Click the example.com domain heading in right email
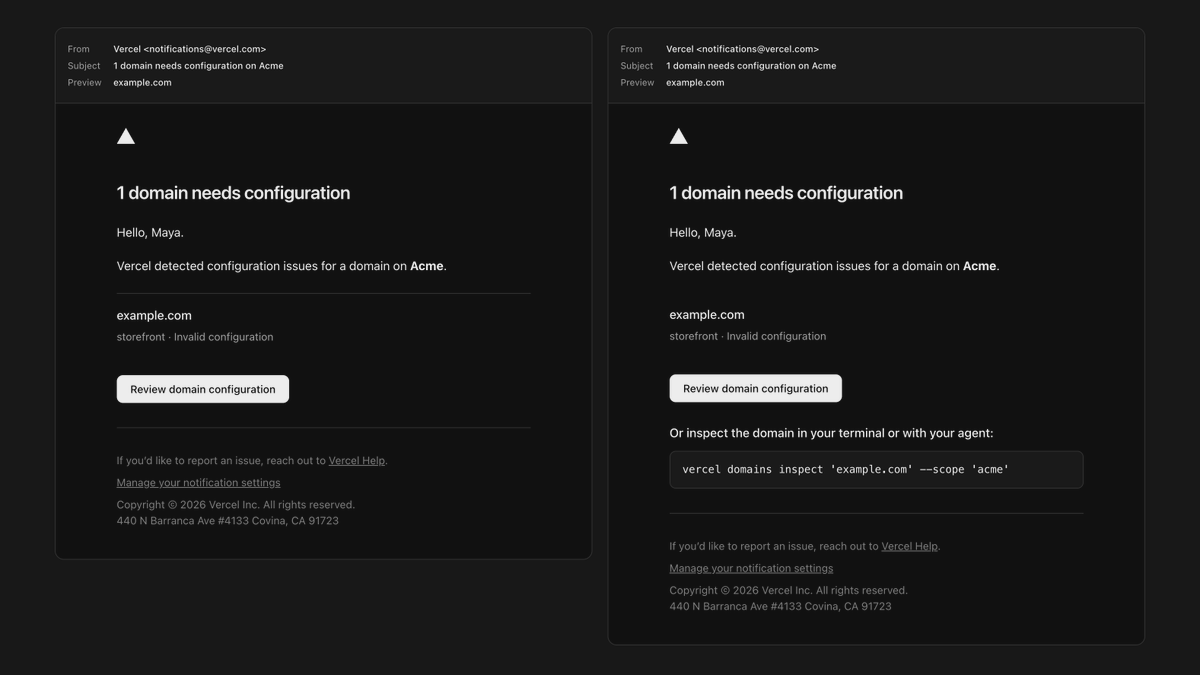This screenshot has width=1200, height=675. tap(707, 314)
